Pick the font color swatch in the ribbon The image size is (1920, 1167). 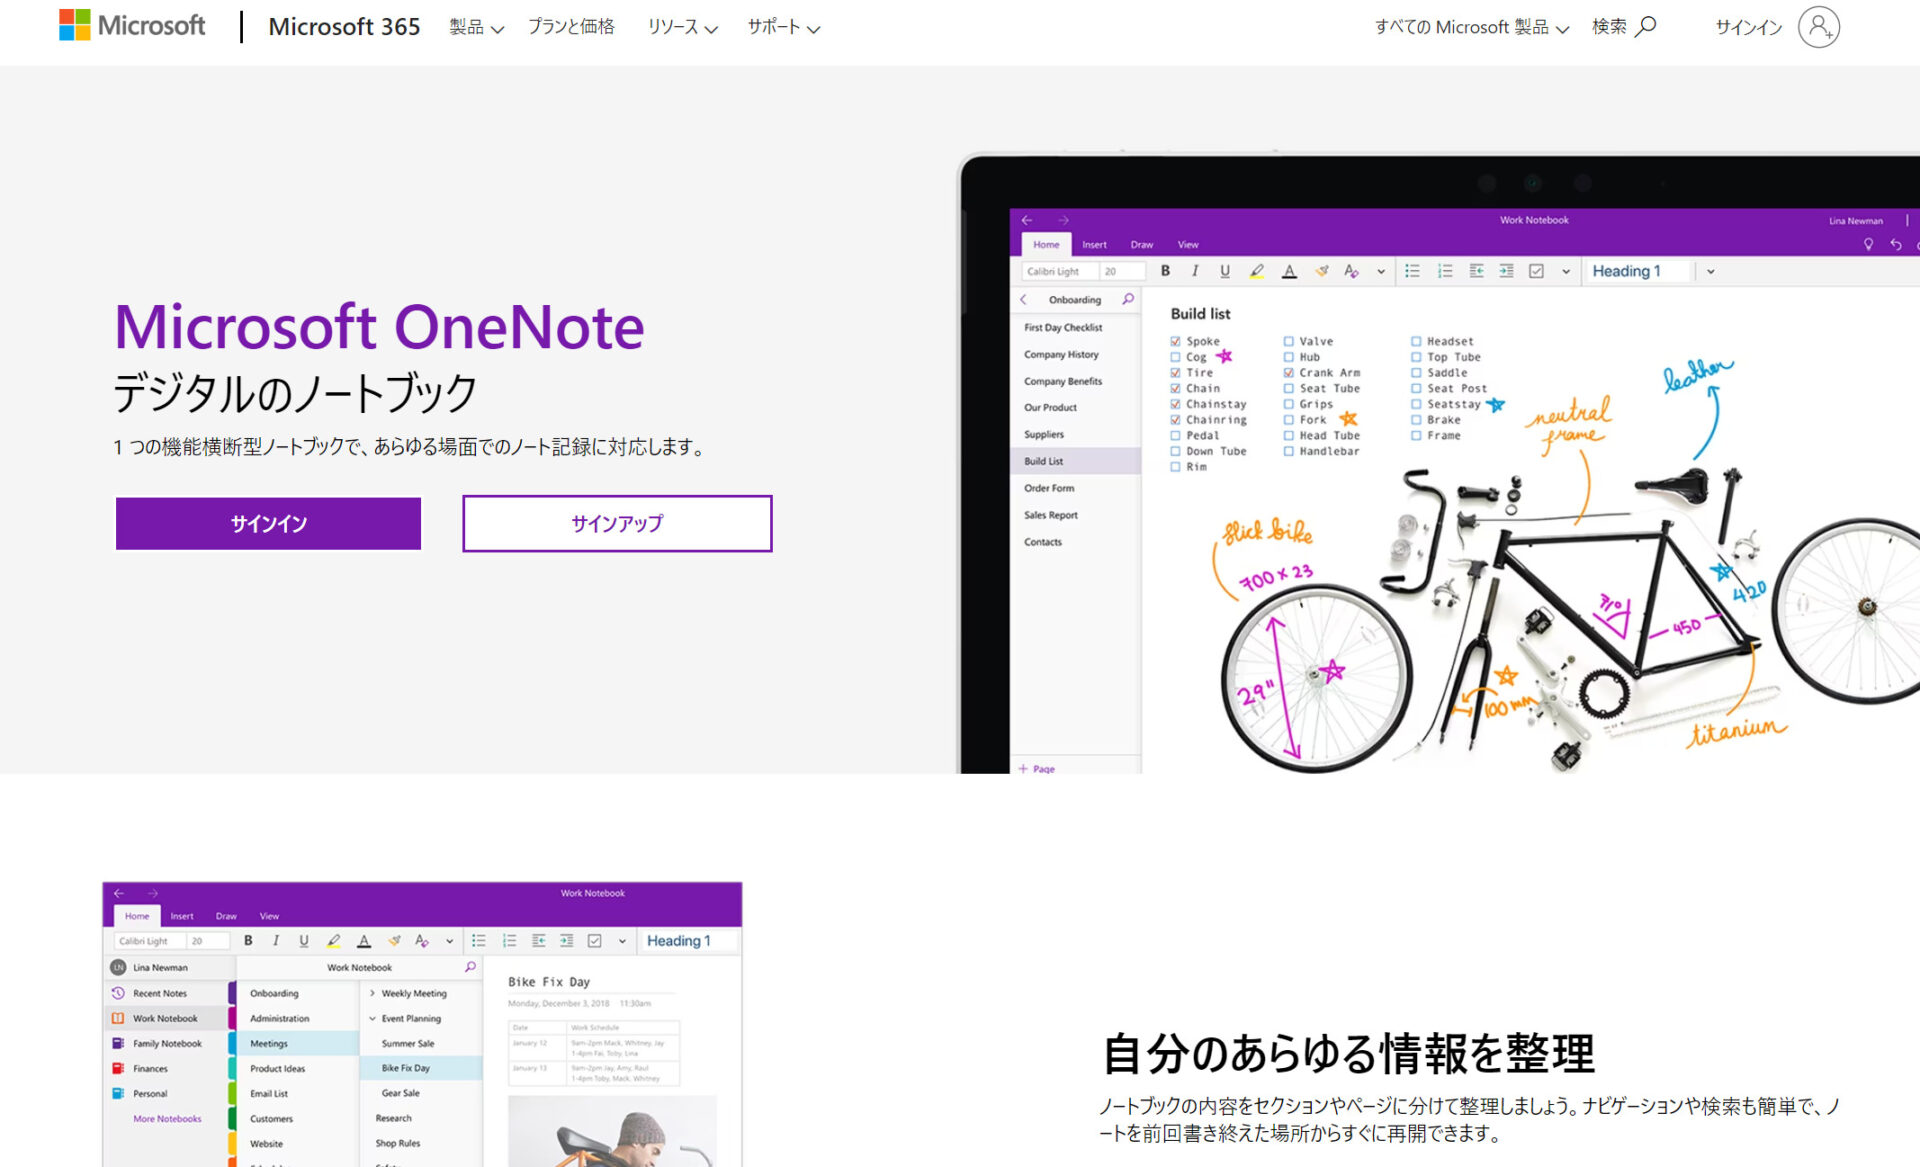click(1289, 271)
